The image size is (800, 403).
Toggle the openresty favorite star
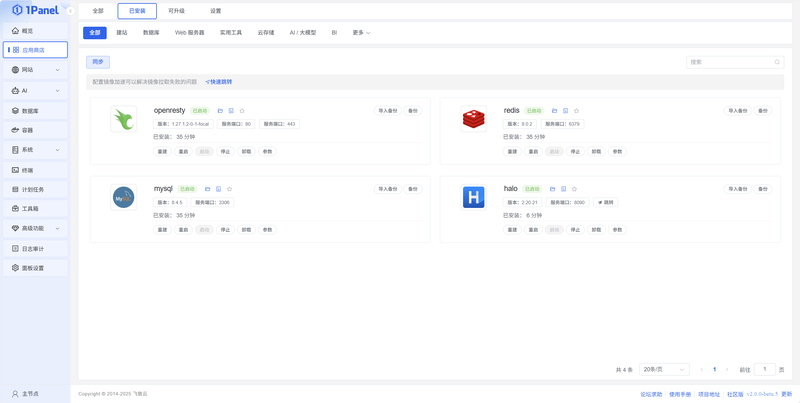click(242, 111)
